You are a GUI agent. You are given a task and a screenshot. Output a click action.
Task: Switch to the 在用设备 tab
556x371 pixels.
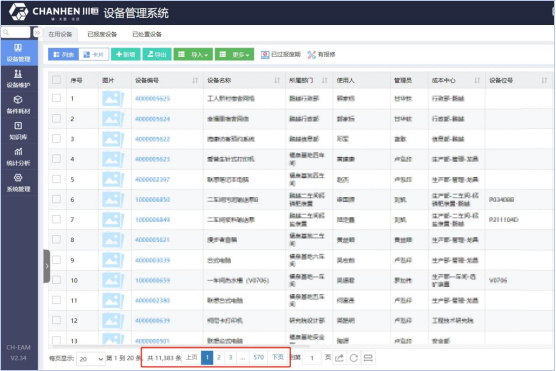[60, 34]
